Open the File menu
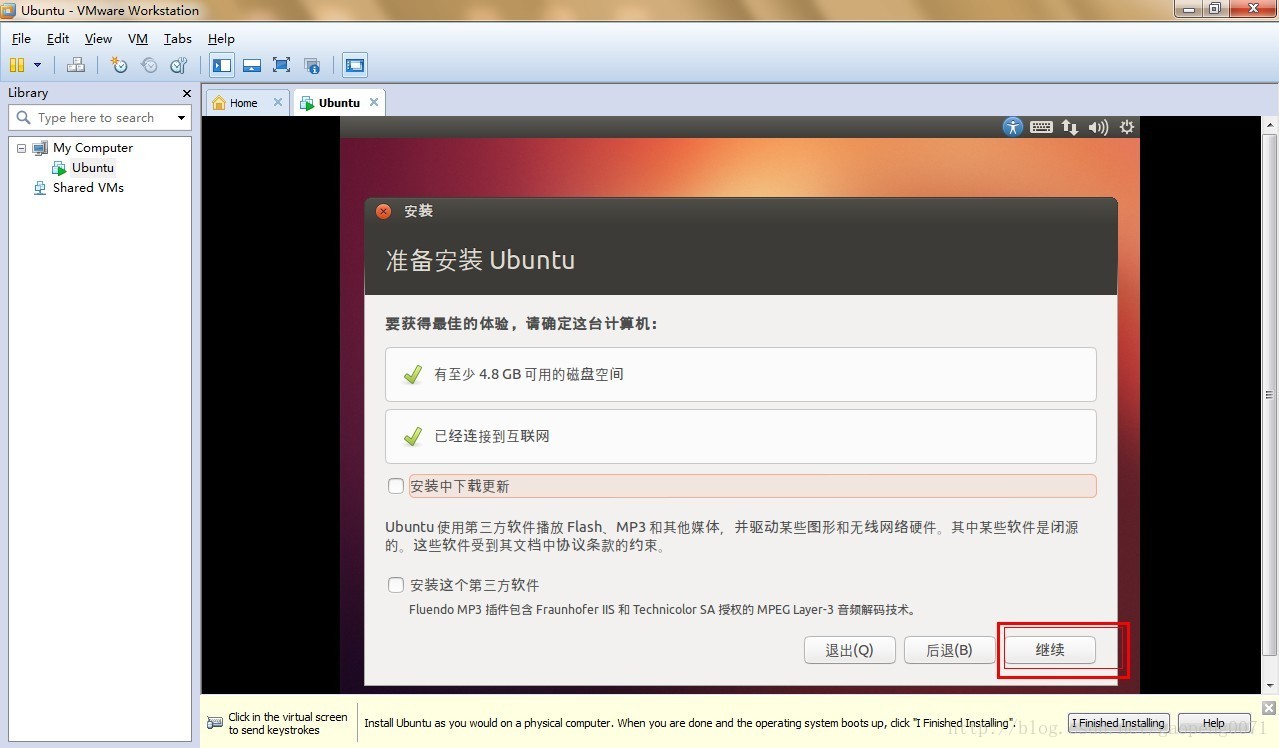Viewport: 1279px width, 748px height. point(21,38)
